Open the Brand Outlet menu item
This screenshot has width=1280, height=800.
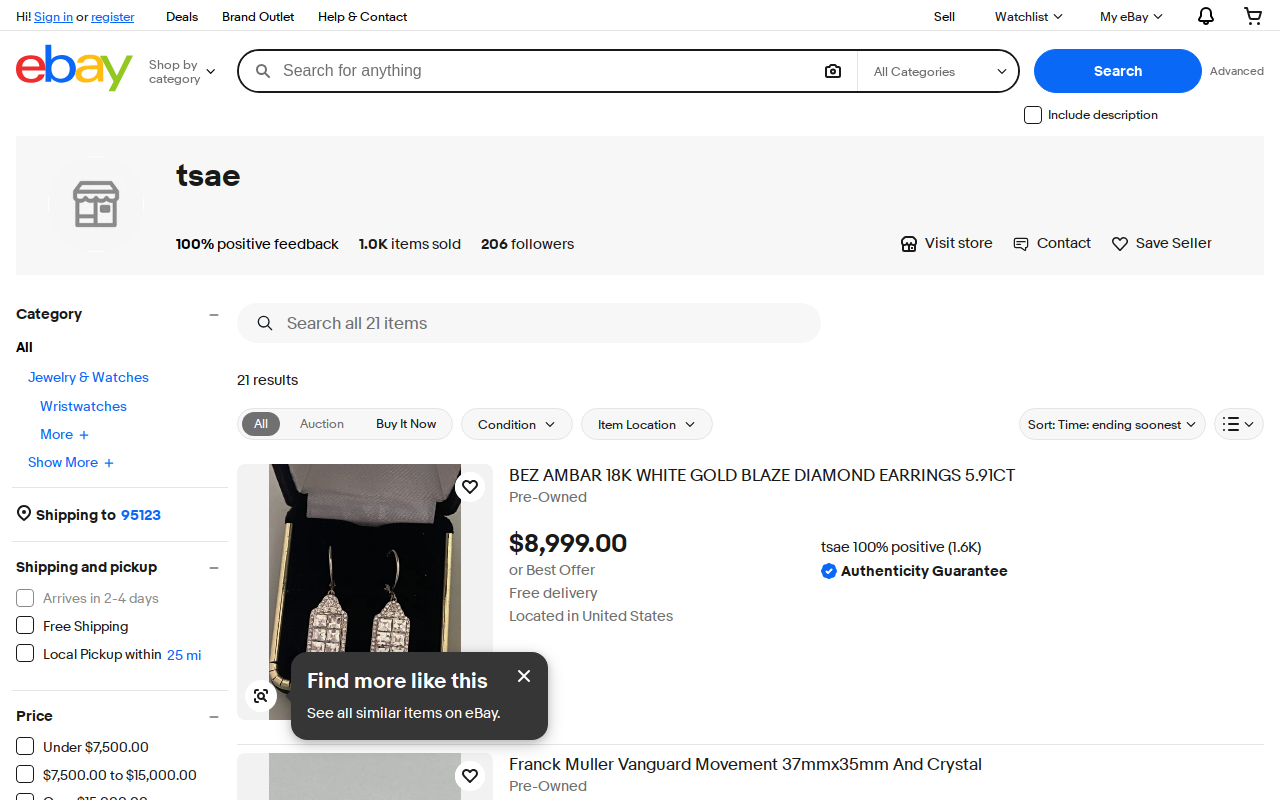(258, 17)
